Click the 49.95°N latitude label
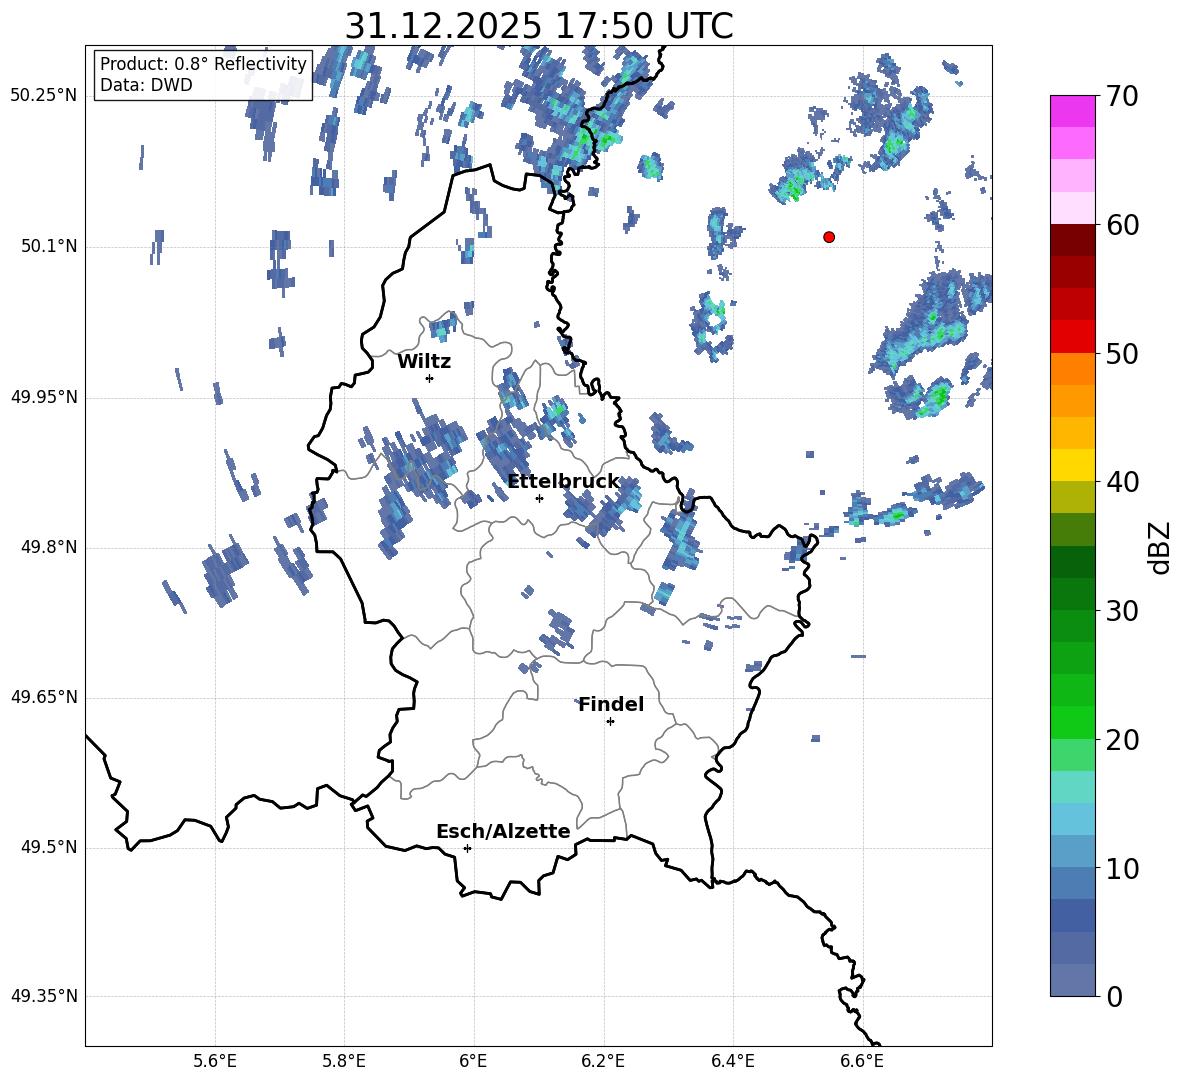The height and width of the screenshot is (1081, 1184). pyautogui.click(x=44, y=397)
